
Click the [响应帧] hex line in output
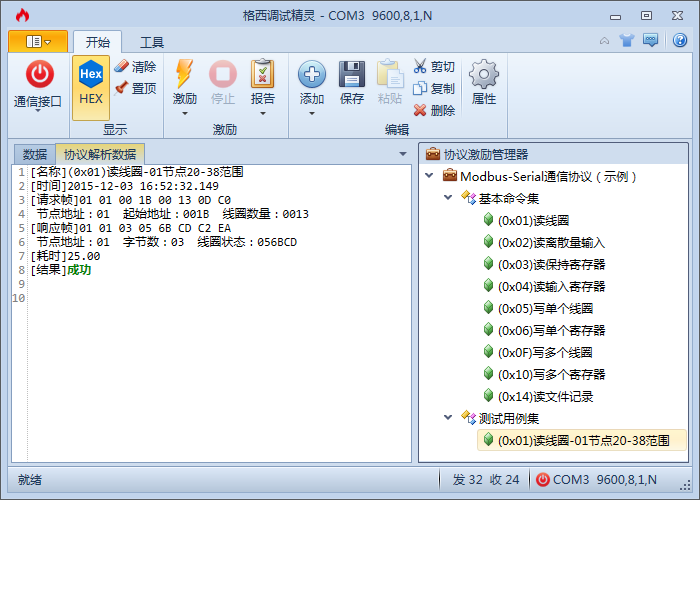[130, 228]
